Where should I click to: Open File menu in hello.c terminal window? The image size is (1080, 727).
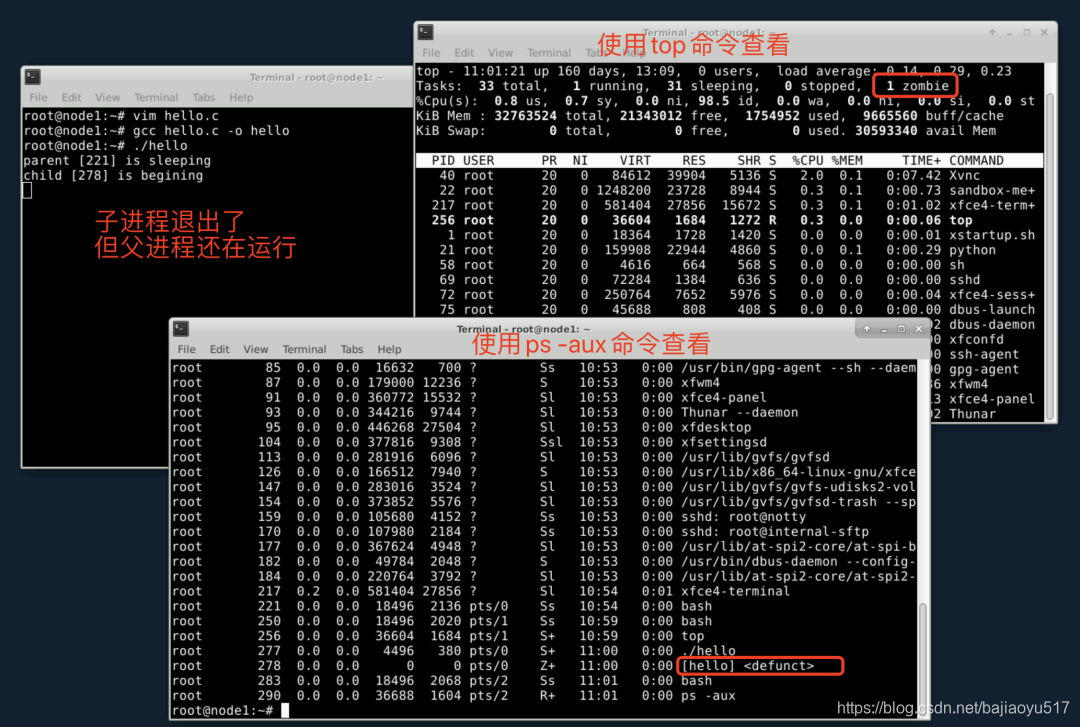(x=39, y=97)
